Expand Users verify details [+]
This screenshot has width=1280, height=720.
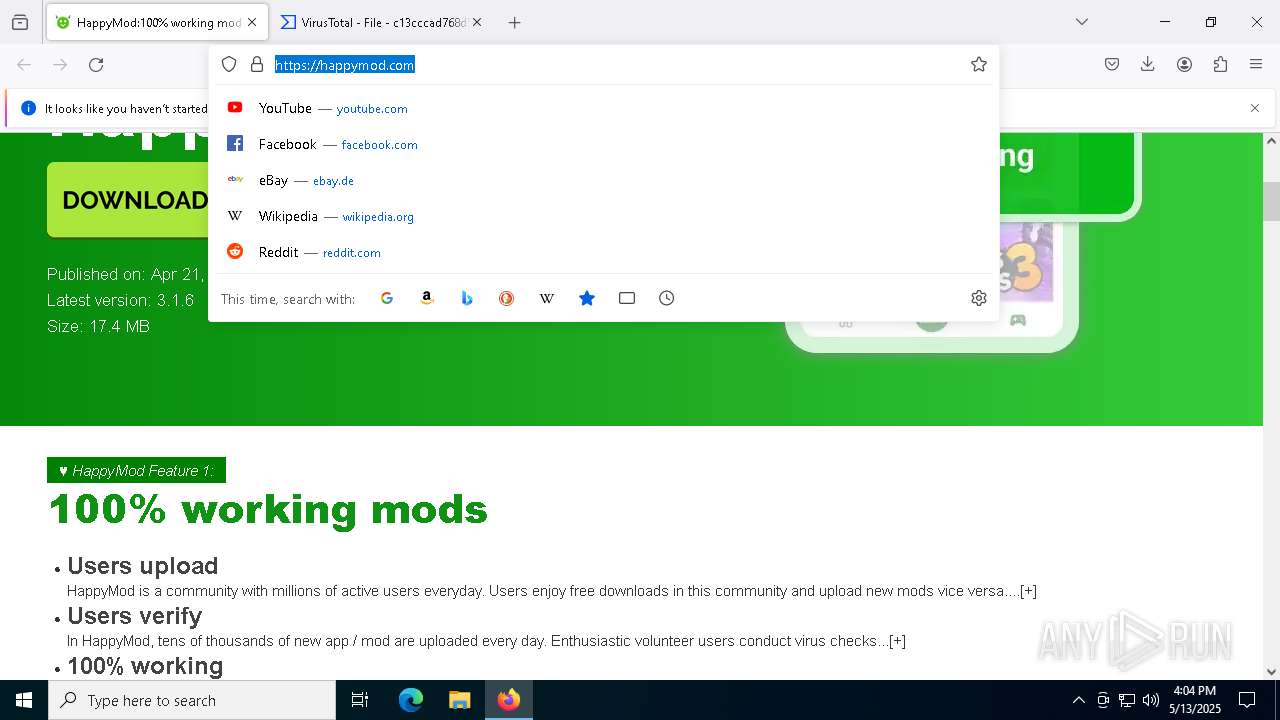click(x=897, y=641)
